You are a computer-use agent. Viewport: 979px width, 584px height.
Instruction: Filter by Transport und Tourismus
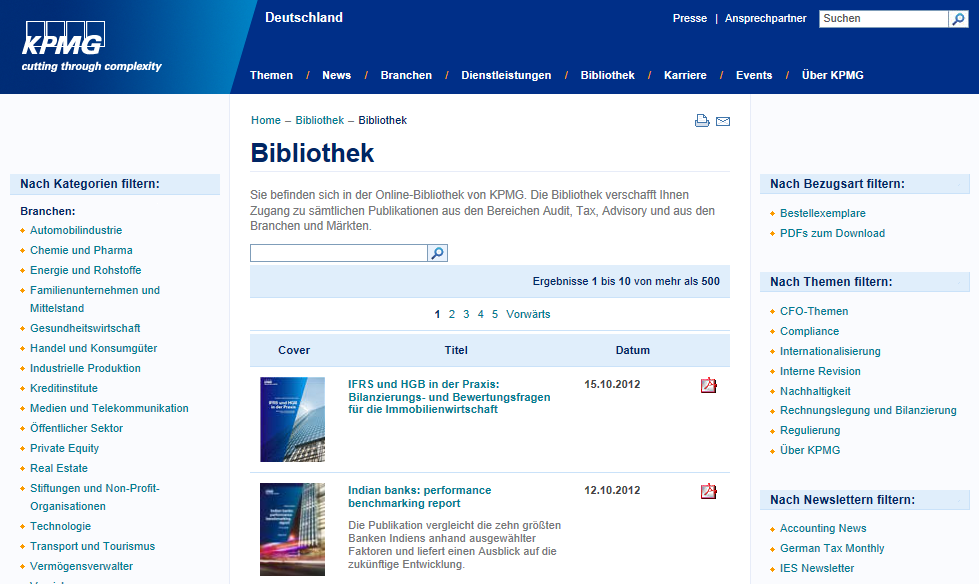[x=92, y=547]
